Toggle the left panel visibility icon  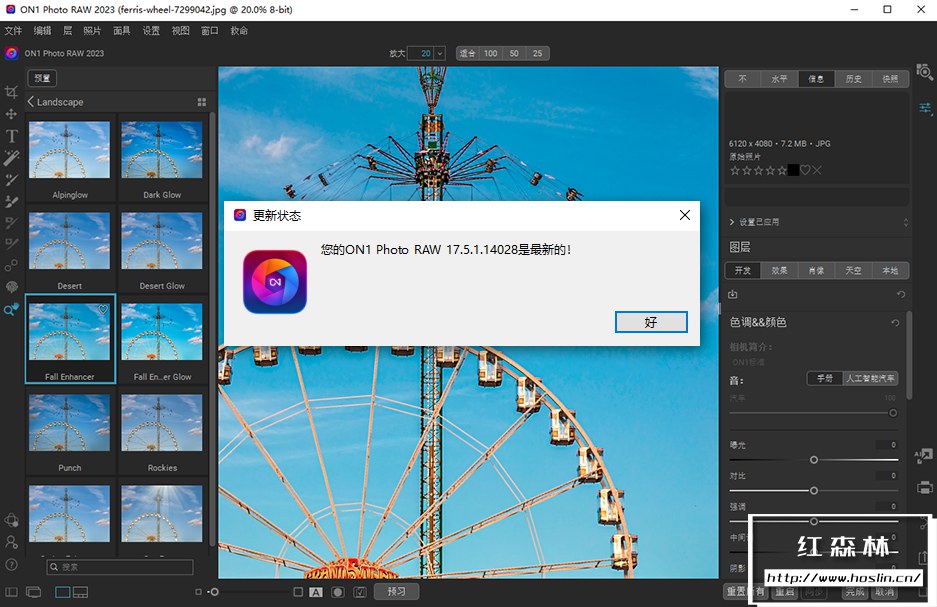pyautogui.click(x=11, y=592)
